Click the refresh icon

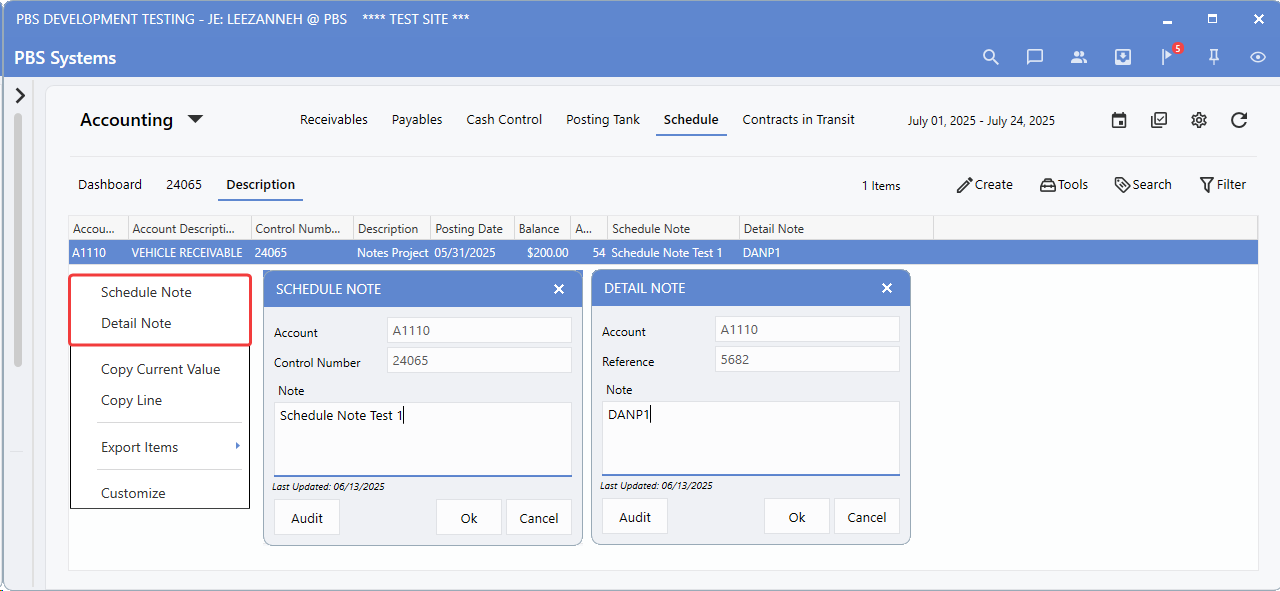(1239, 120)
